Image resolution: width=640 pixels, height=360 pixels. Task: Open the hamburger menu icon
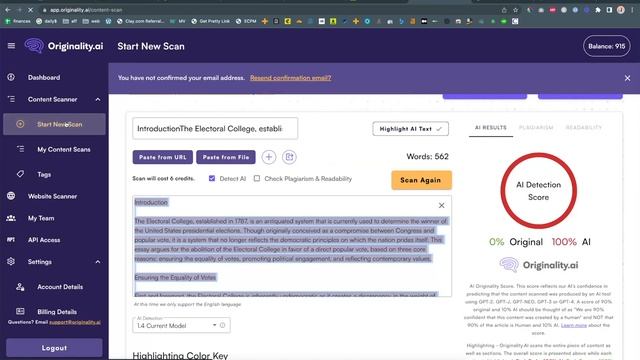[11, 46]
